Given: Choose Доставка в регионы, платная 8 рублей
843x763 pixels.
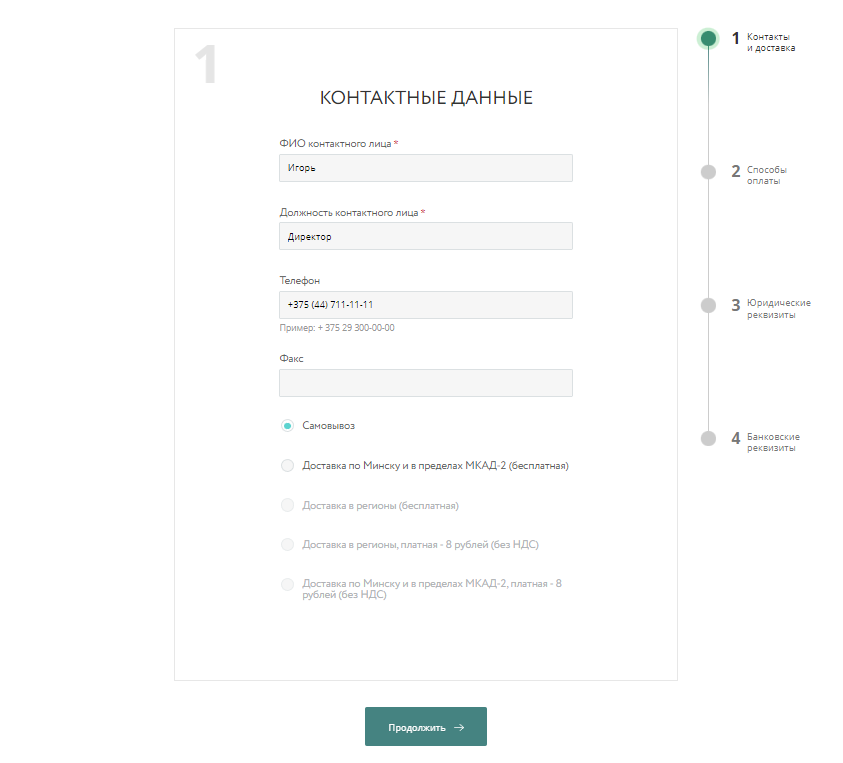Looking at the screenshot, I should [x=287, y=544].
